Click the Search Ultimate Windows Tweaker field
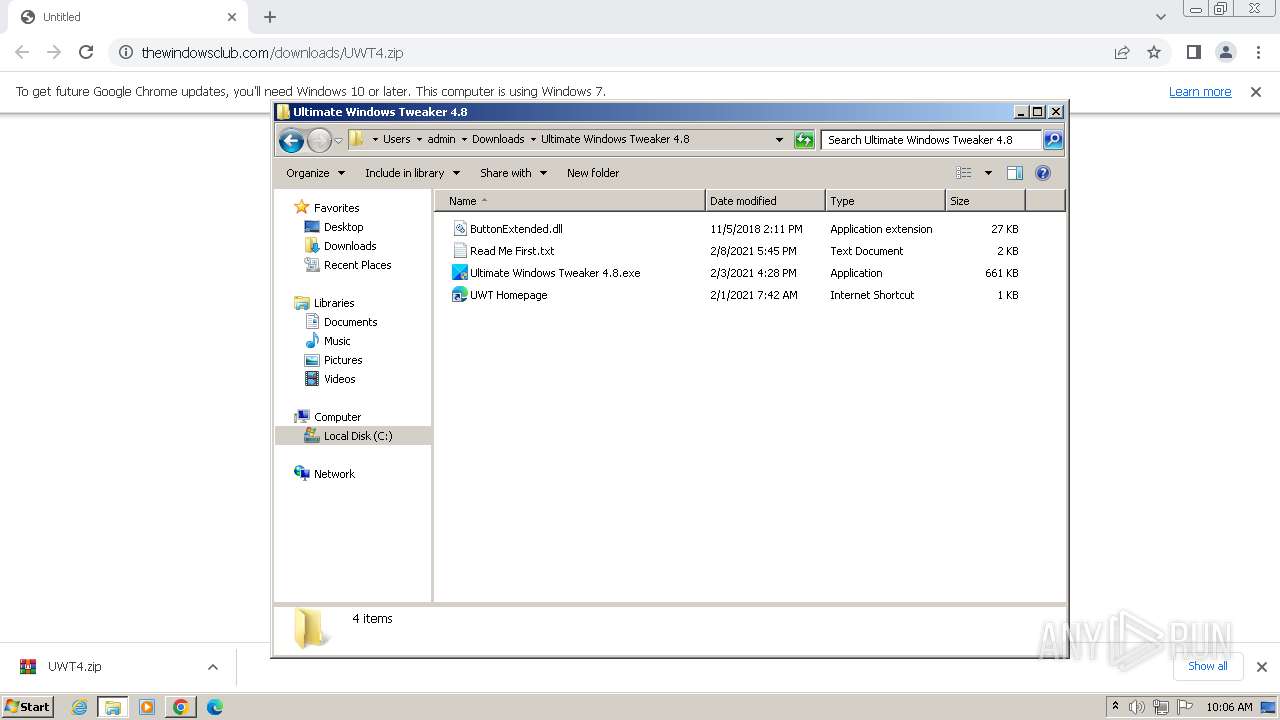This screenshot has height=720, width=1280. tap(931, 140)
